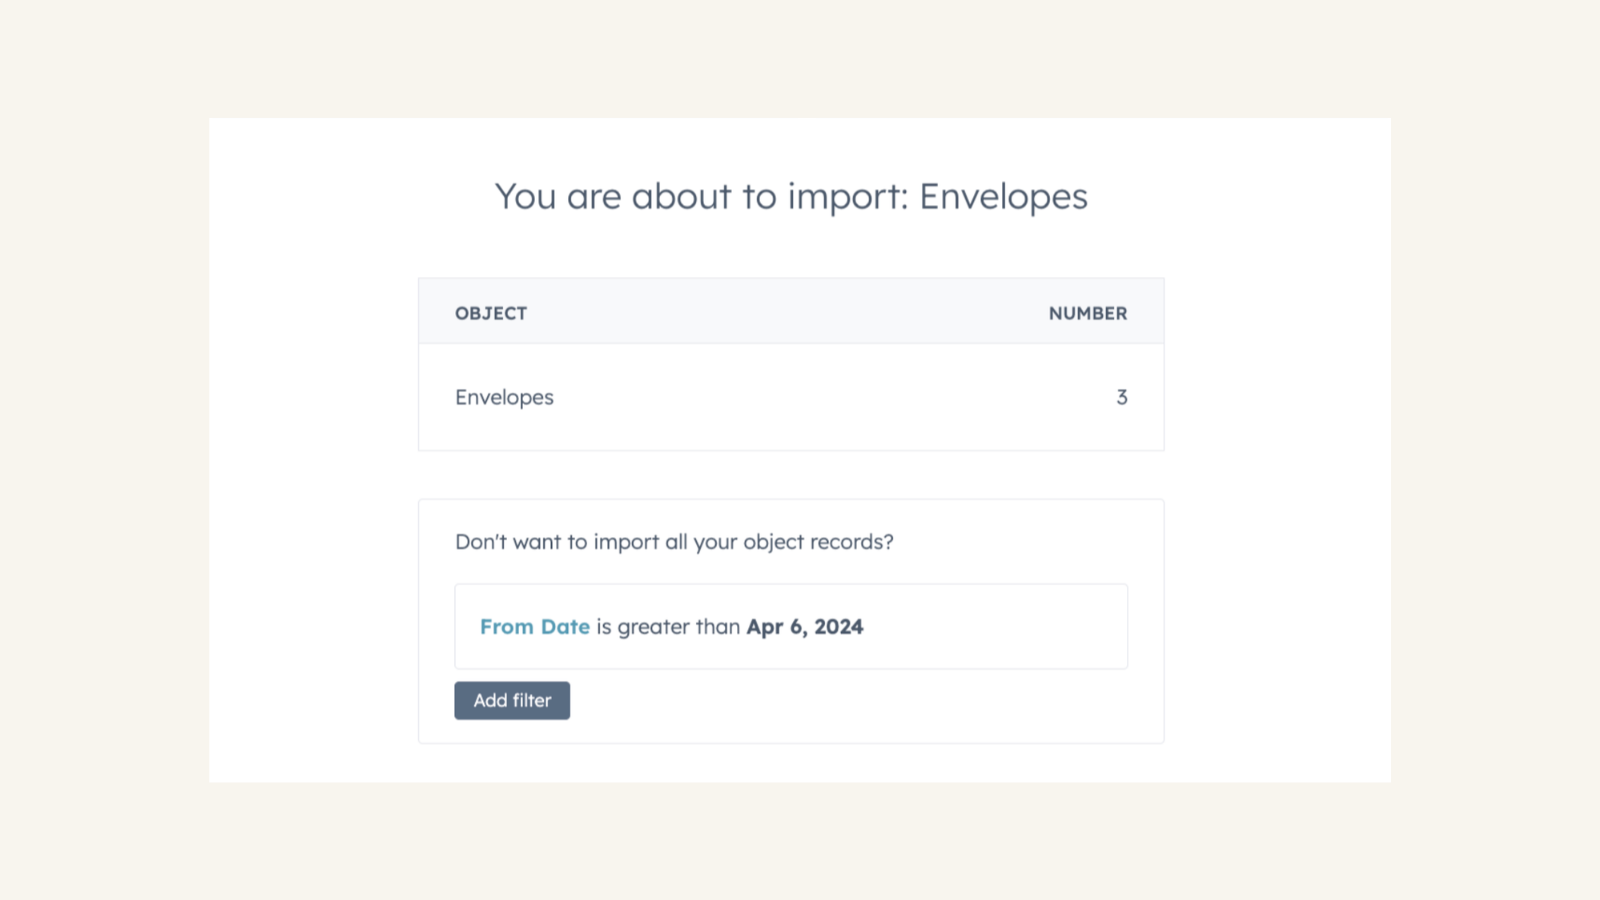Click the OBJECT column header
The width and height of the screenshot is (1600, 900).
tap(491, 312)
